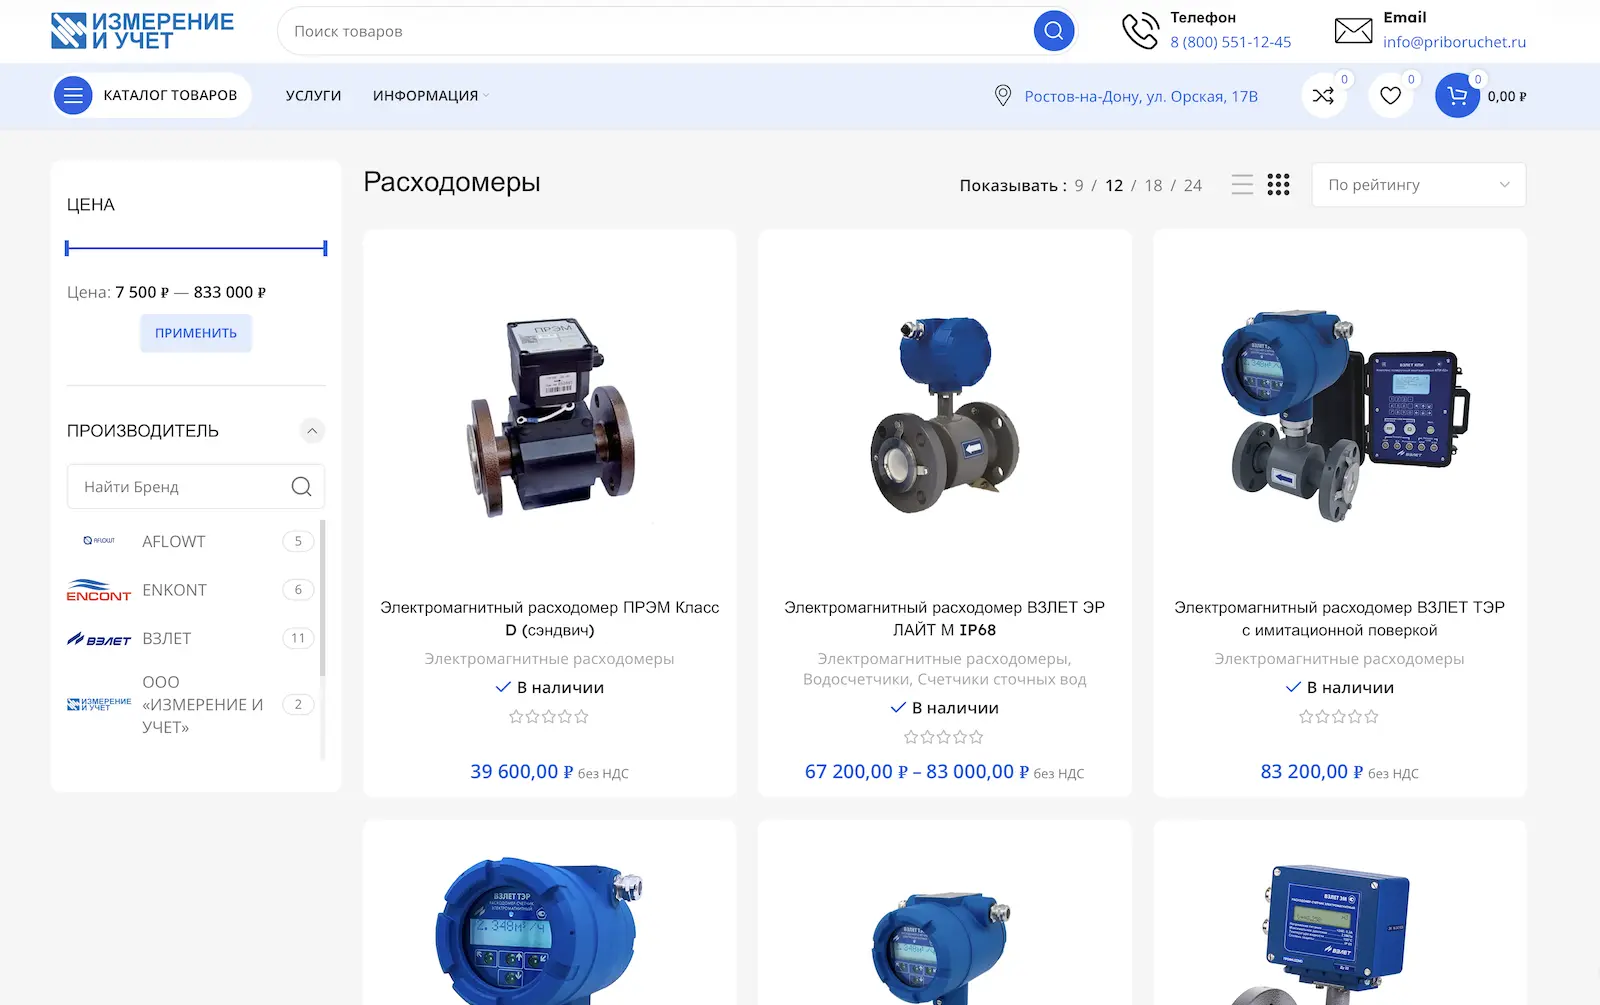Click the 67 200,00 ₽ – 83 000,00 ₽ price
1600x1005 pixels.
click(917, 772)
